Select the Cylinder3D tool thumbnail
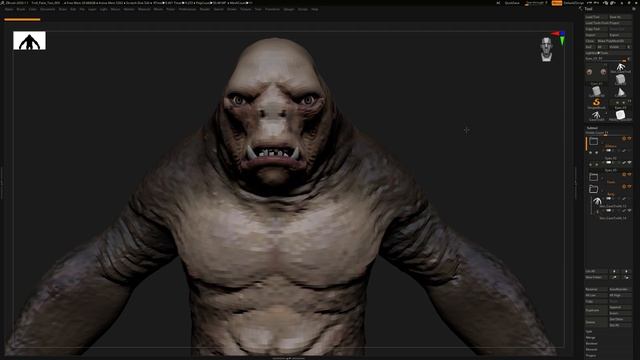The height and width of the screenshot is (360, 640). tap(596, 91)
